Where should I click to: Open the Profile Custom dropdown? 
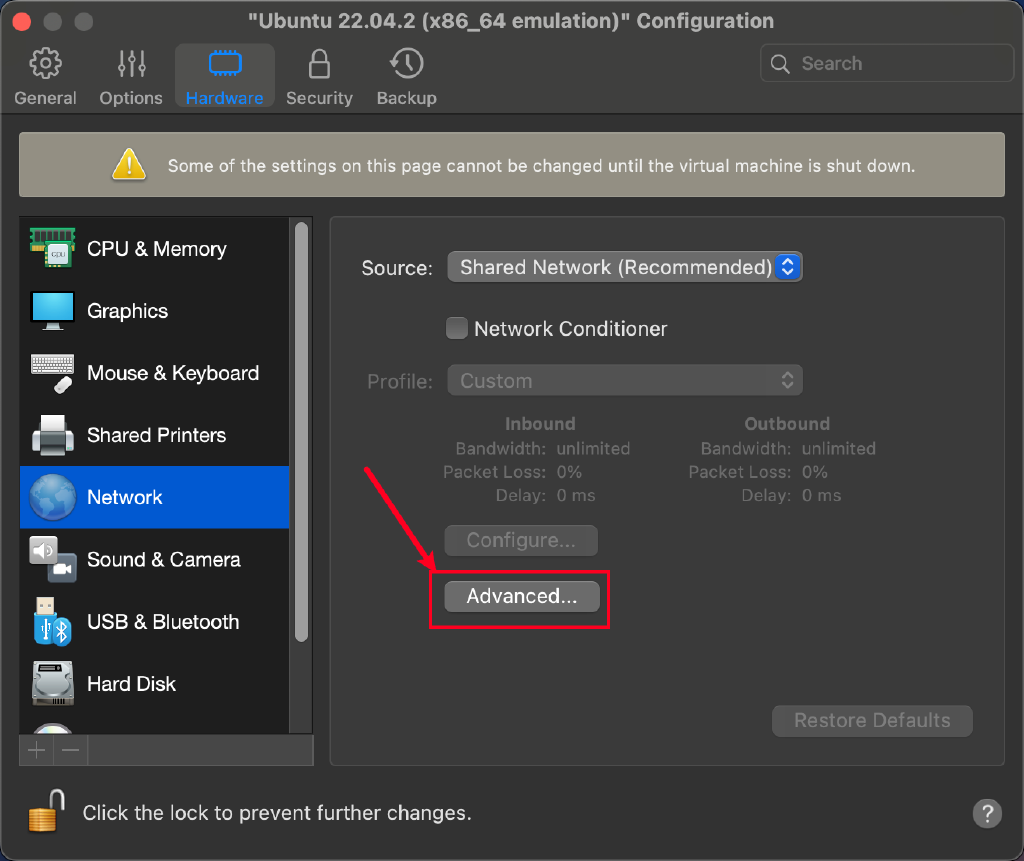(624, 381)
